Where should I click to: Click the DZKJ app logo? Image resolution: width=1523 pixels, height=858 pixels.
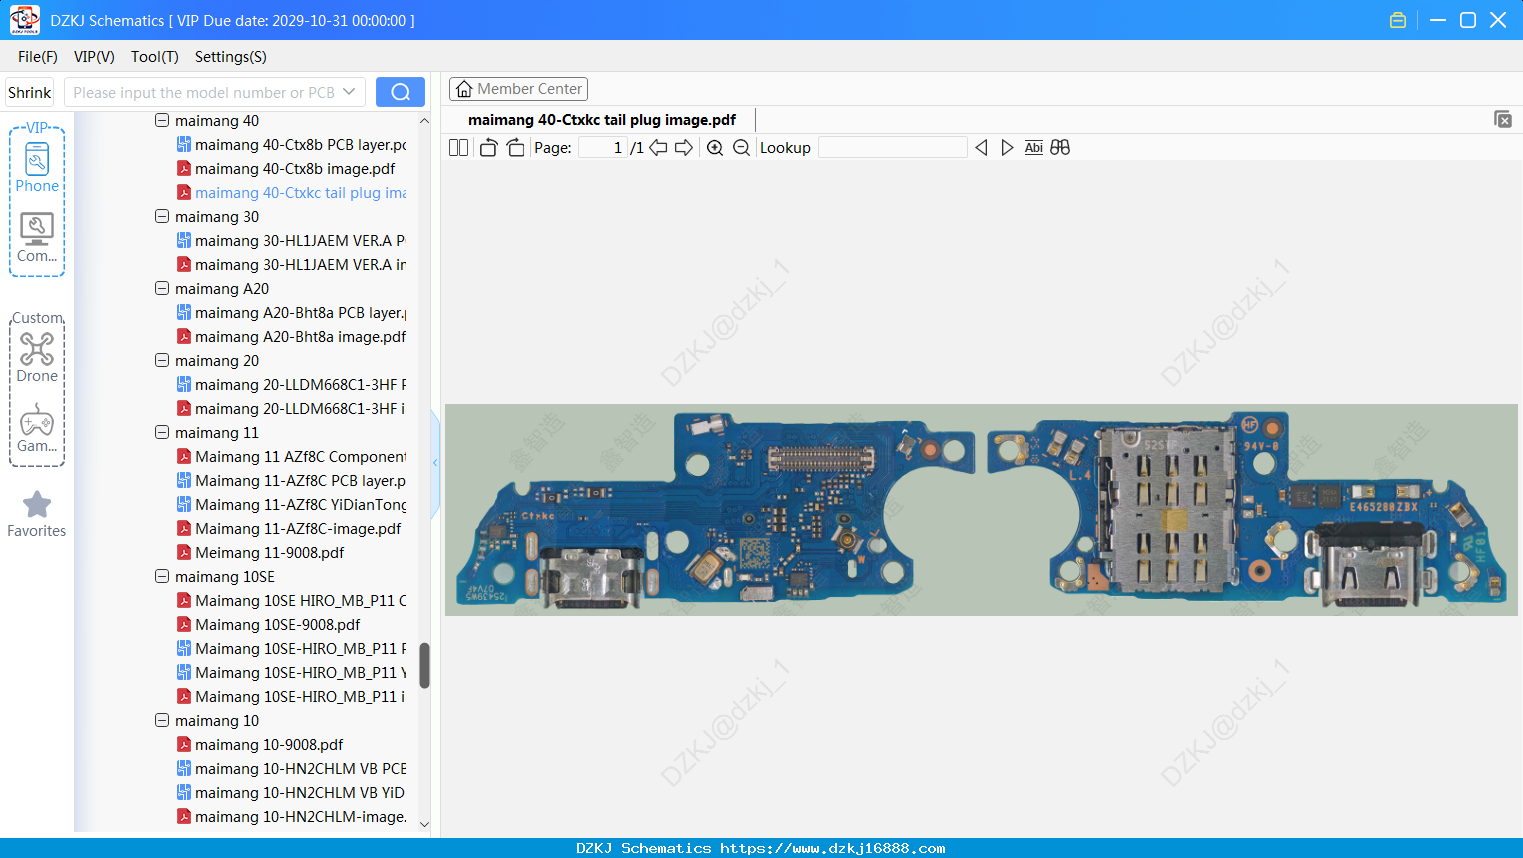(24, 20)
